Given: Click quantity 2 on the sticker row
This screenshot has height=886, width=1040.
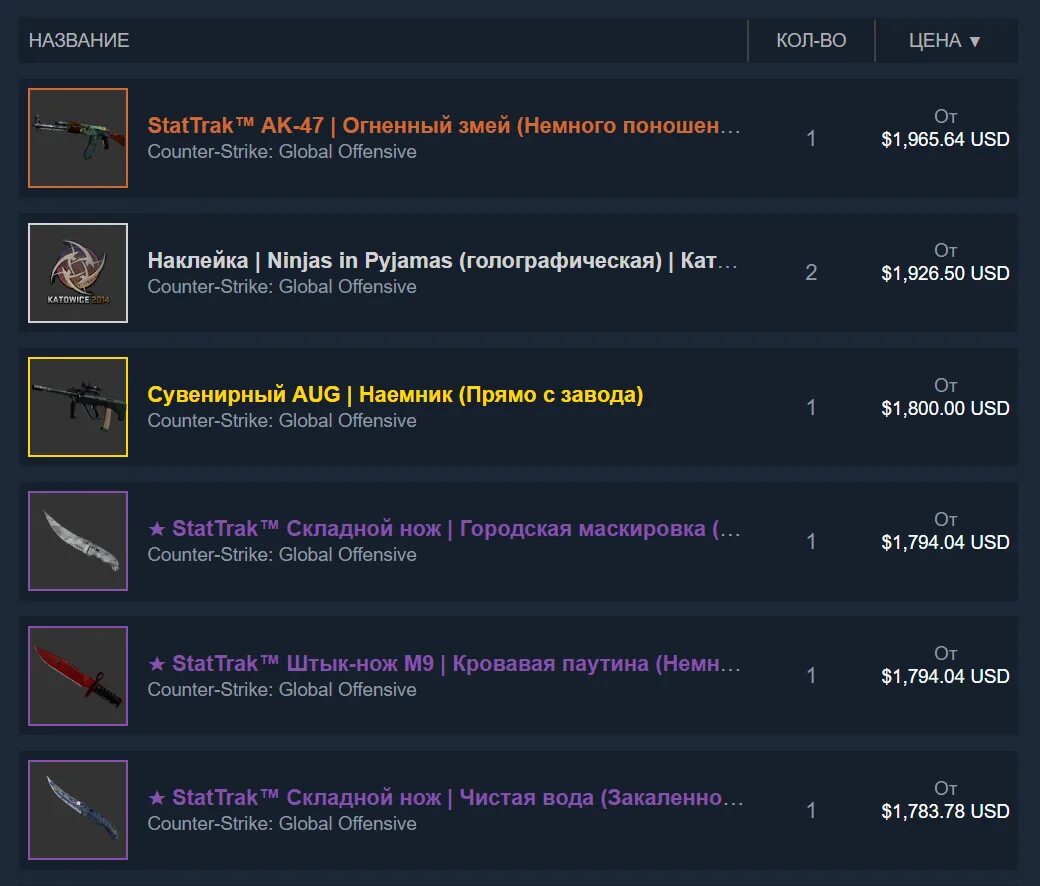Looking at the screenshot, I should pos(811,273).
